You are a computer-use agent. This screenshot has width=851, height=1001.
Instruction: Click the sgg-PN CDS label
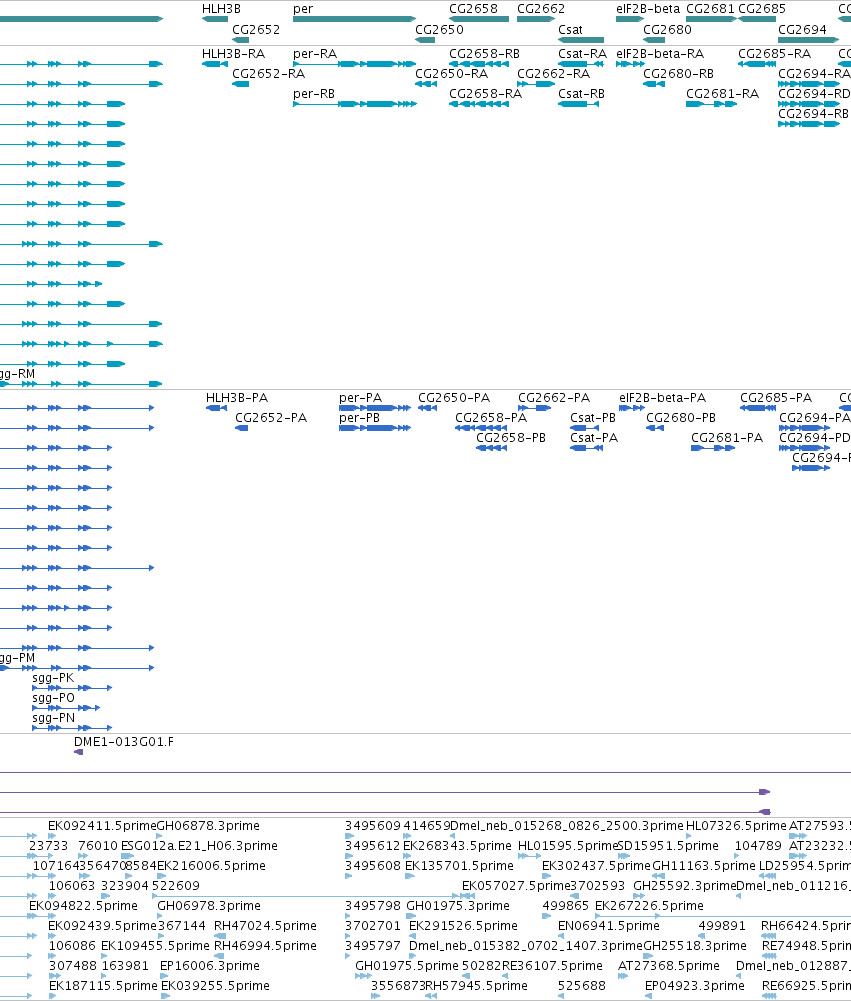pyautogui.click(x=54, y=718)
